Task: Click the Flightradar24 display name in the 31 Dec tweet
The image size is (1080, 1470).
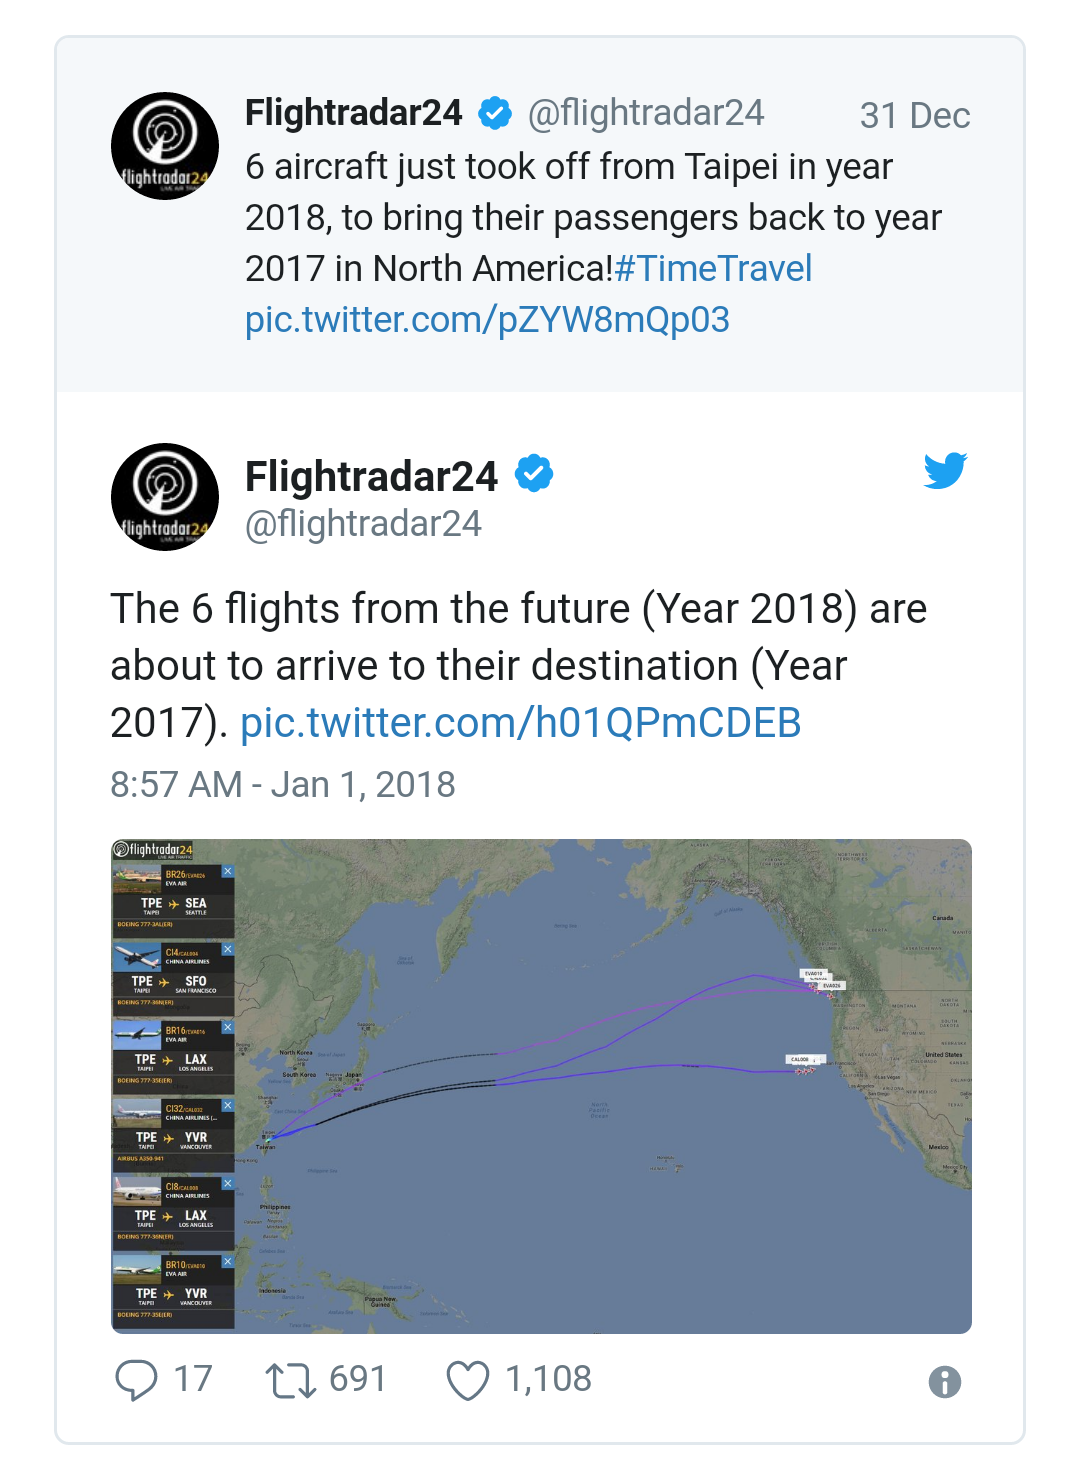Action: pyautogui.click(x=353, y=113)
